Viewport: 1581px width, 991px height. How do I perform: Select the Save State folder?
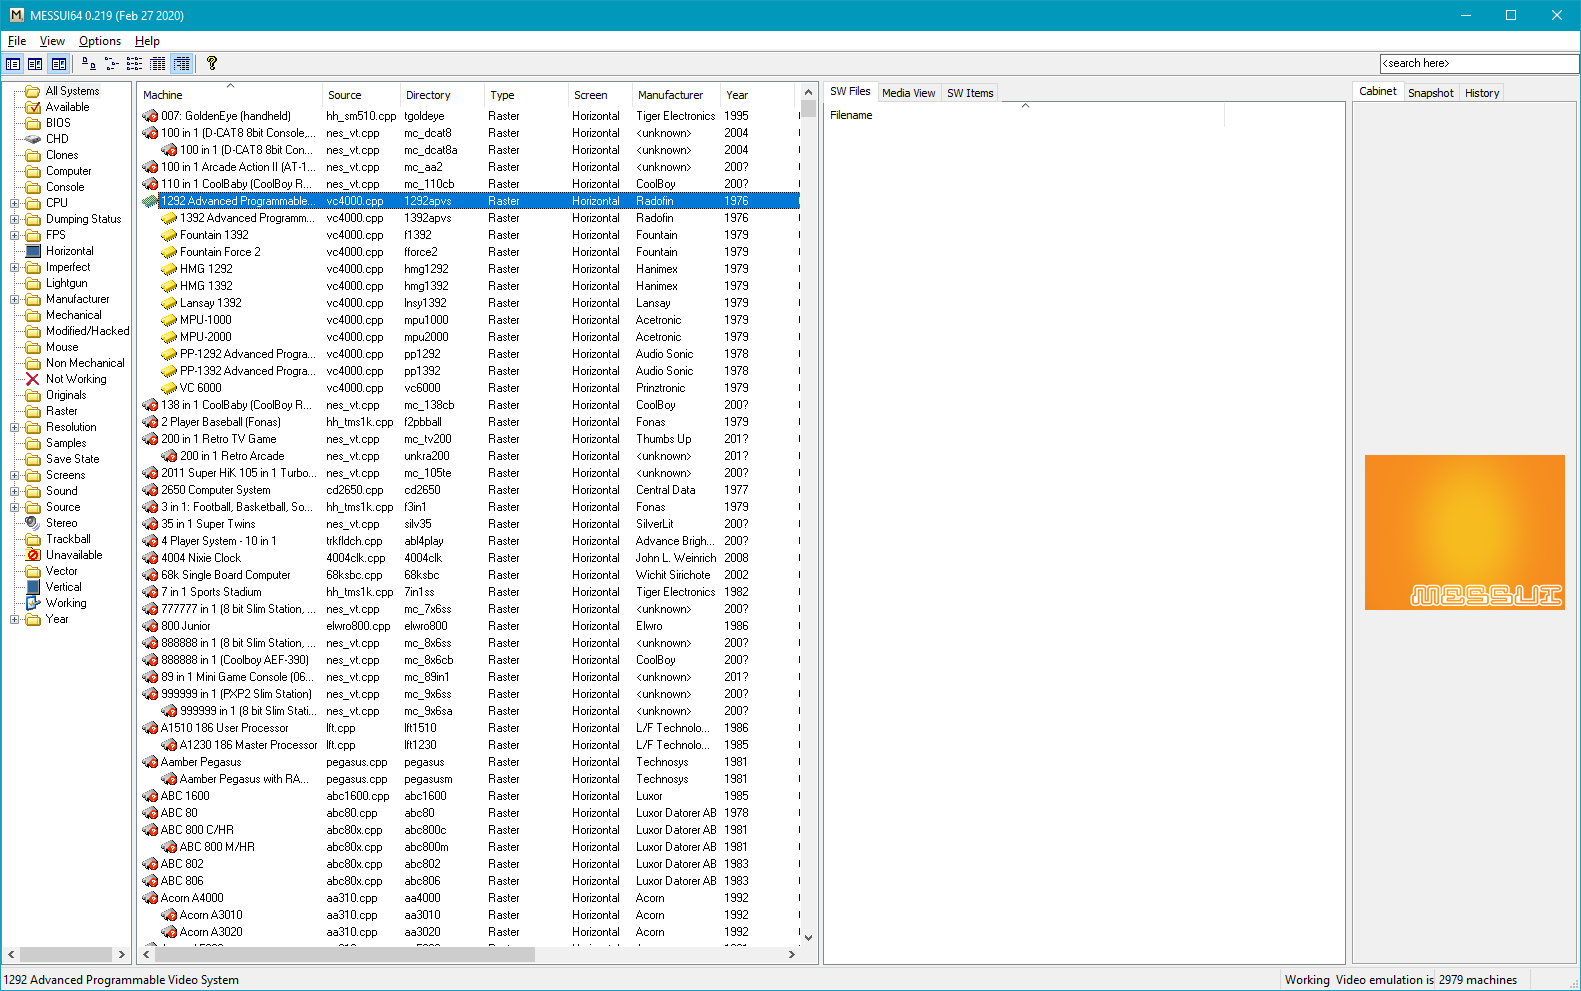[63, 459]
